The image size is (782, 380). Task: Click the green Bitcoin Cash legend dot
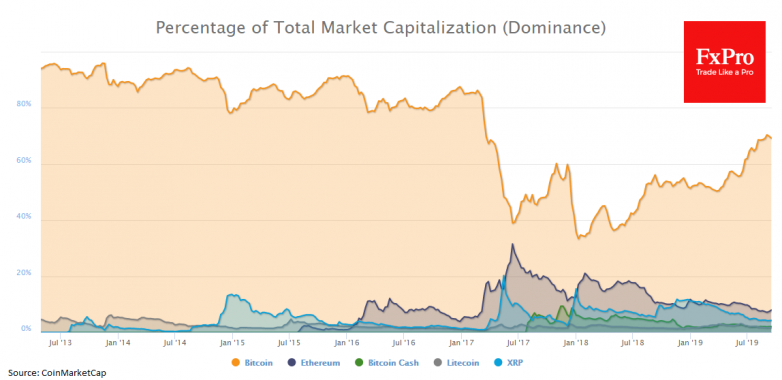(360, 363)
